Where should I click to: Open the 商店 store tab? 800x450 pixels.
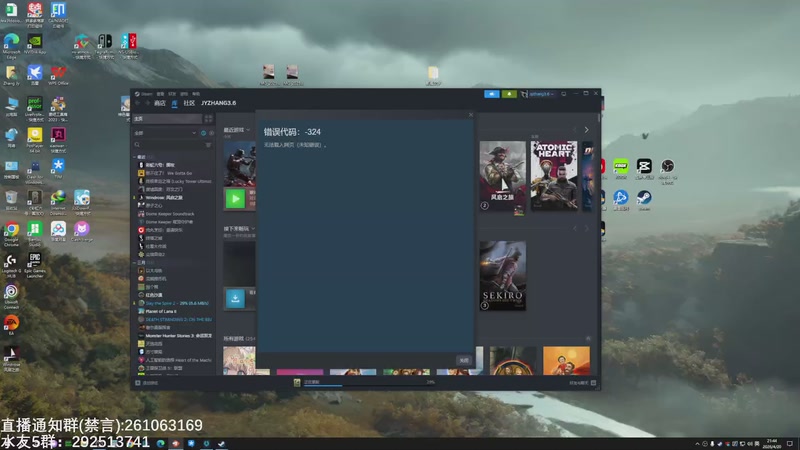[160, 103]
